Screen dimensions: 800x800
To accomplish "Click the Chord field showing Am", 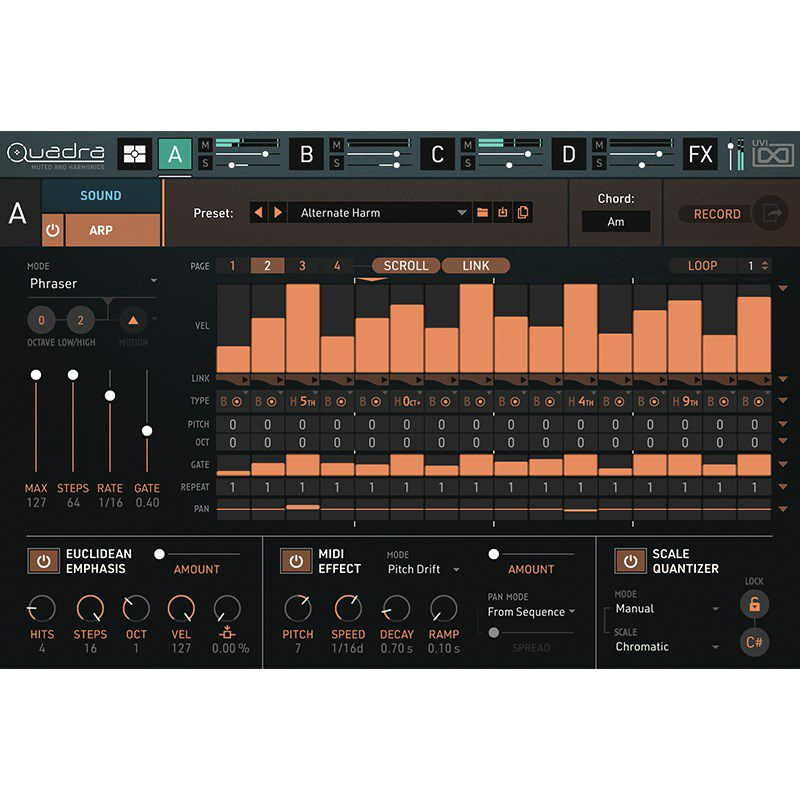I will coord(616,221).
